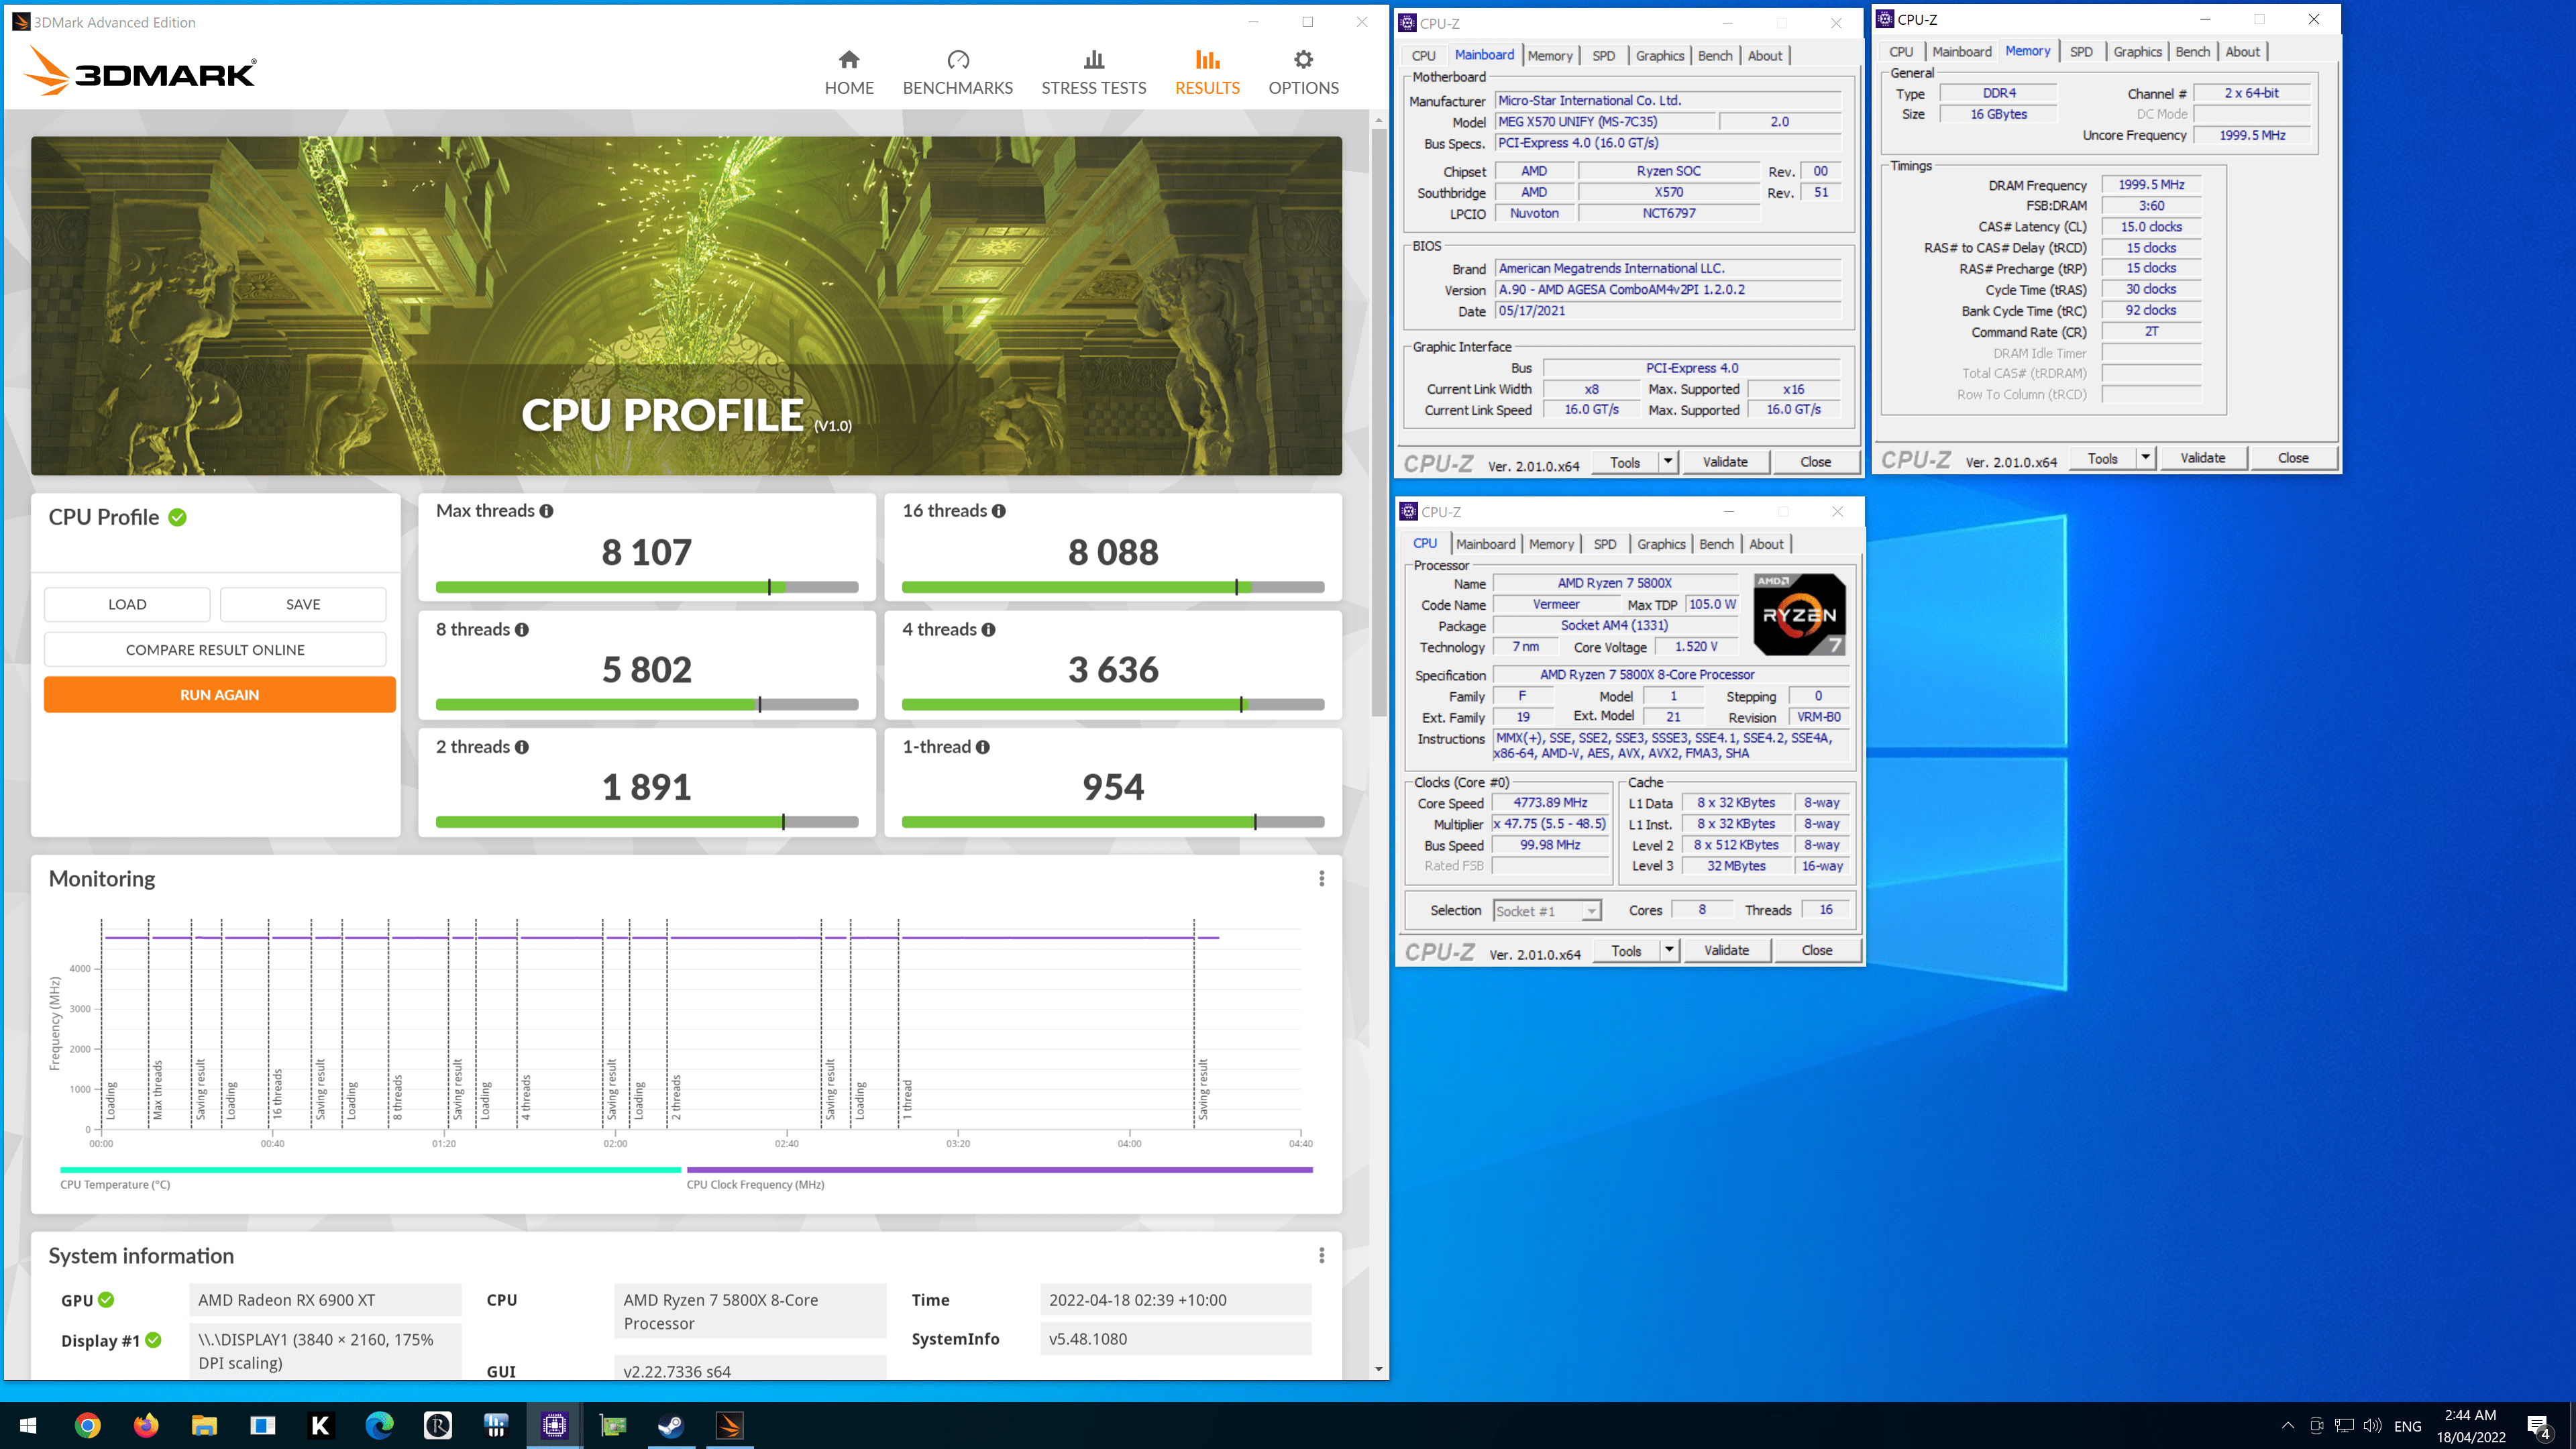Screen dimensions: 2576x1449
Task: Switch to SPD tab in Memory CPU-Z window
Action: [2081, 52]
